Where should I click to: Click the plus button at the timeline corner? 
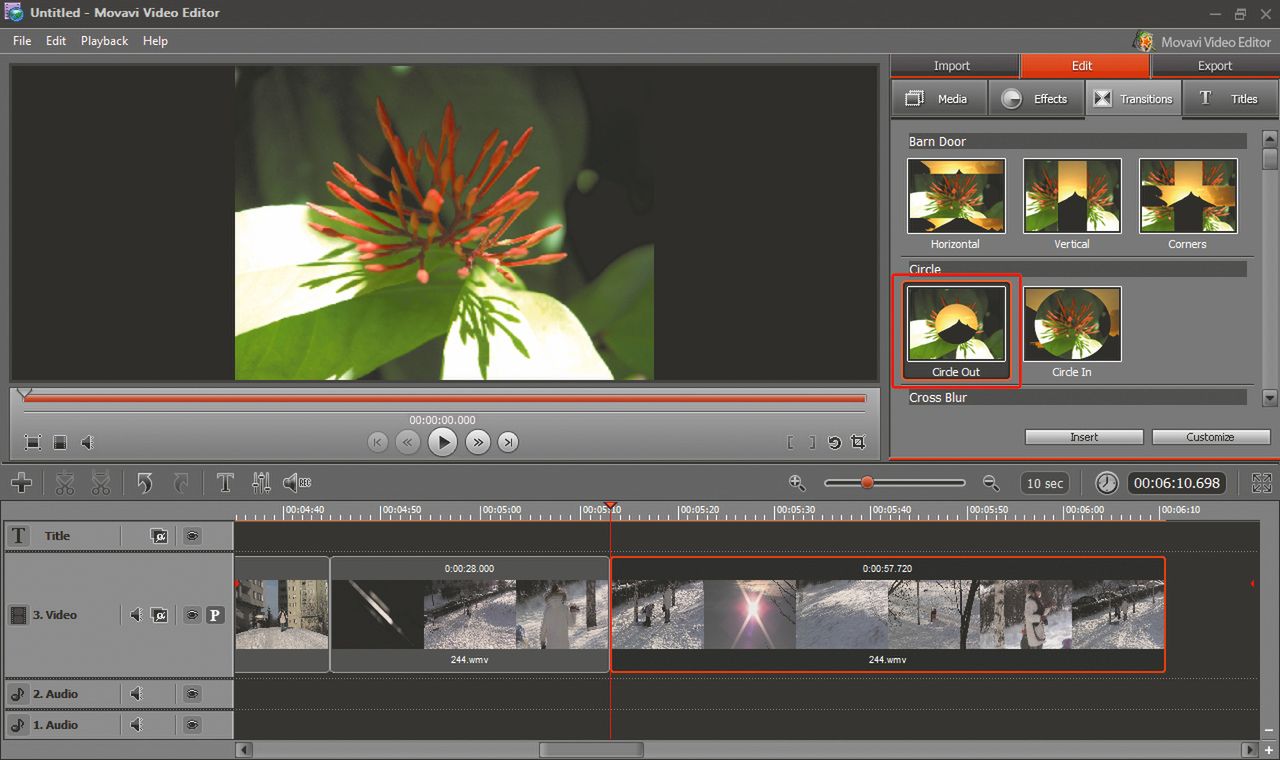(x=1269, y=750)
